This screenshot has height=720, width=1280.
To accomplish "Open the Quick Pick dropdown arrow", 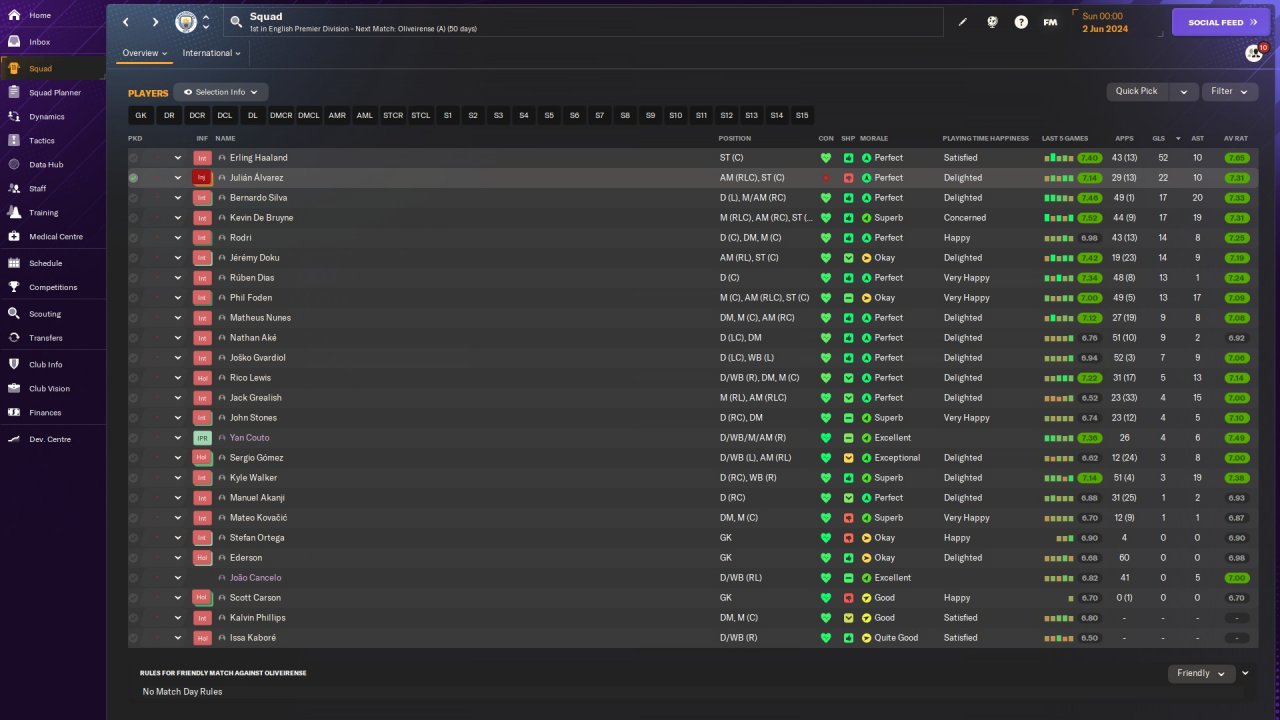I will 1184,92.
